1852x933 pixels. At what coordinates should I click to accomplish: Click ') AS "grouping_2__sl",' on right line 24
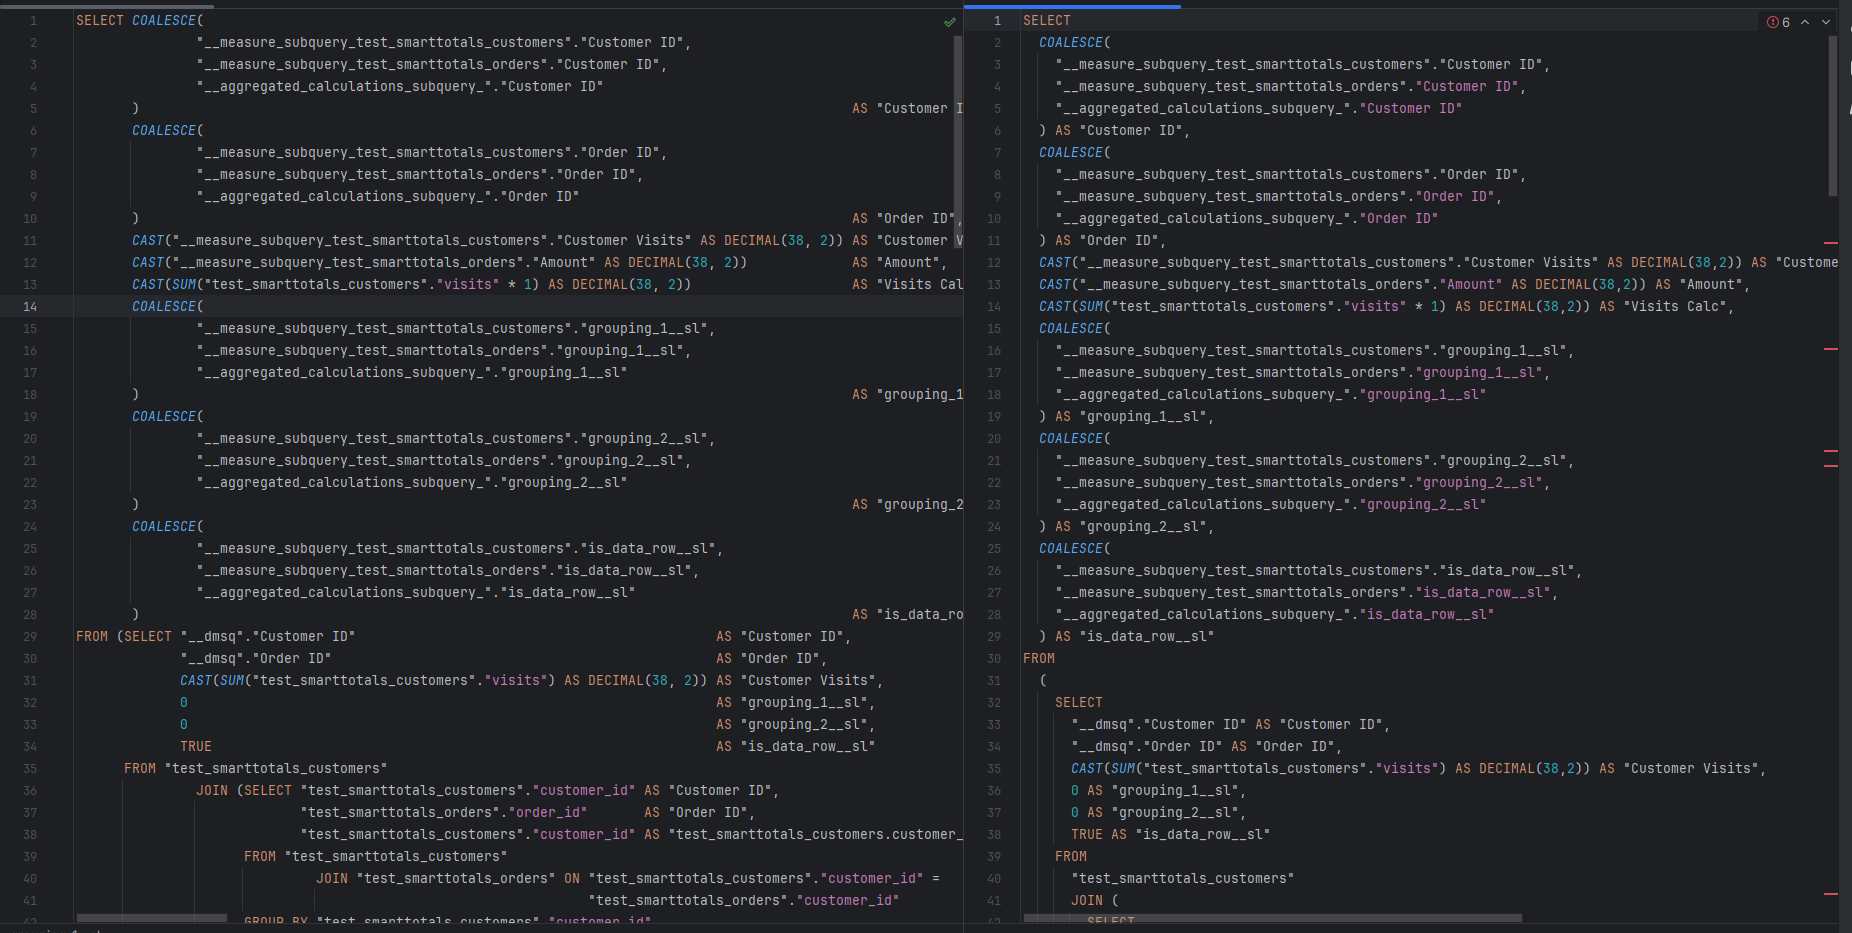(1127, 527)
